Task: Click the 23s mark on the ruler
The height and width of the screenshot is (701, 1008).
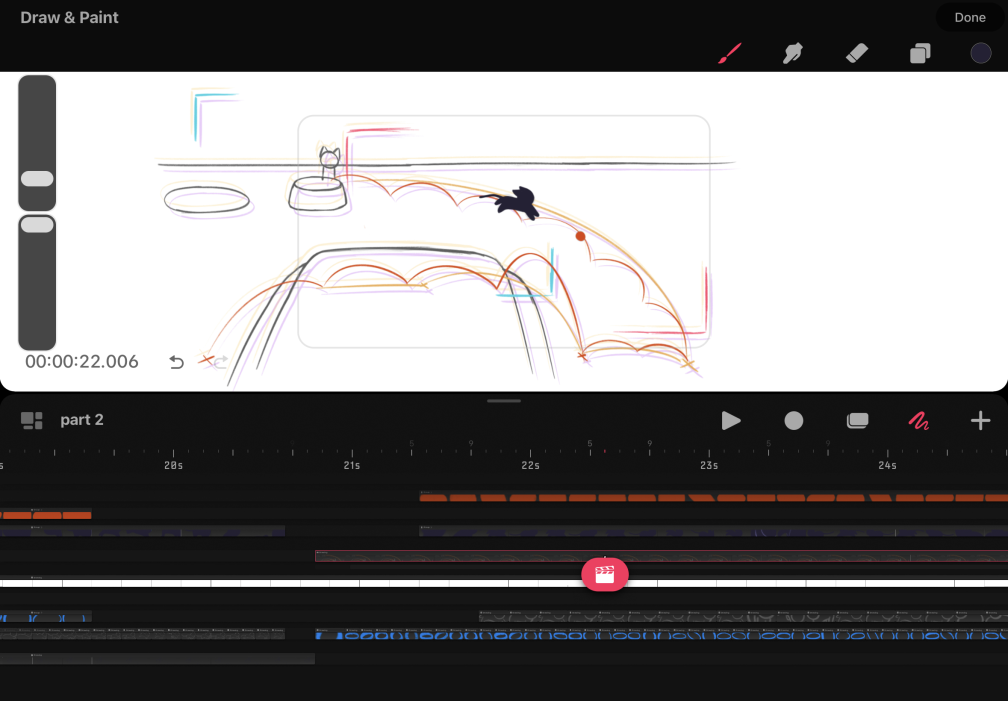Action: pyautogui.click(x=709, y=465)
